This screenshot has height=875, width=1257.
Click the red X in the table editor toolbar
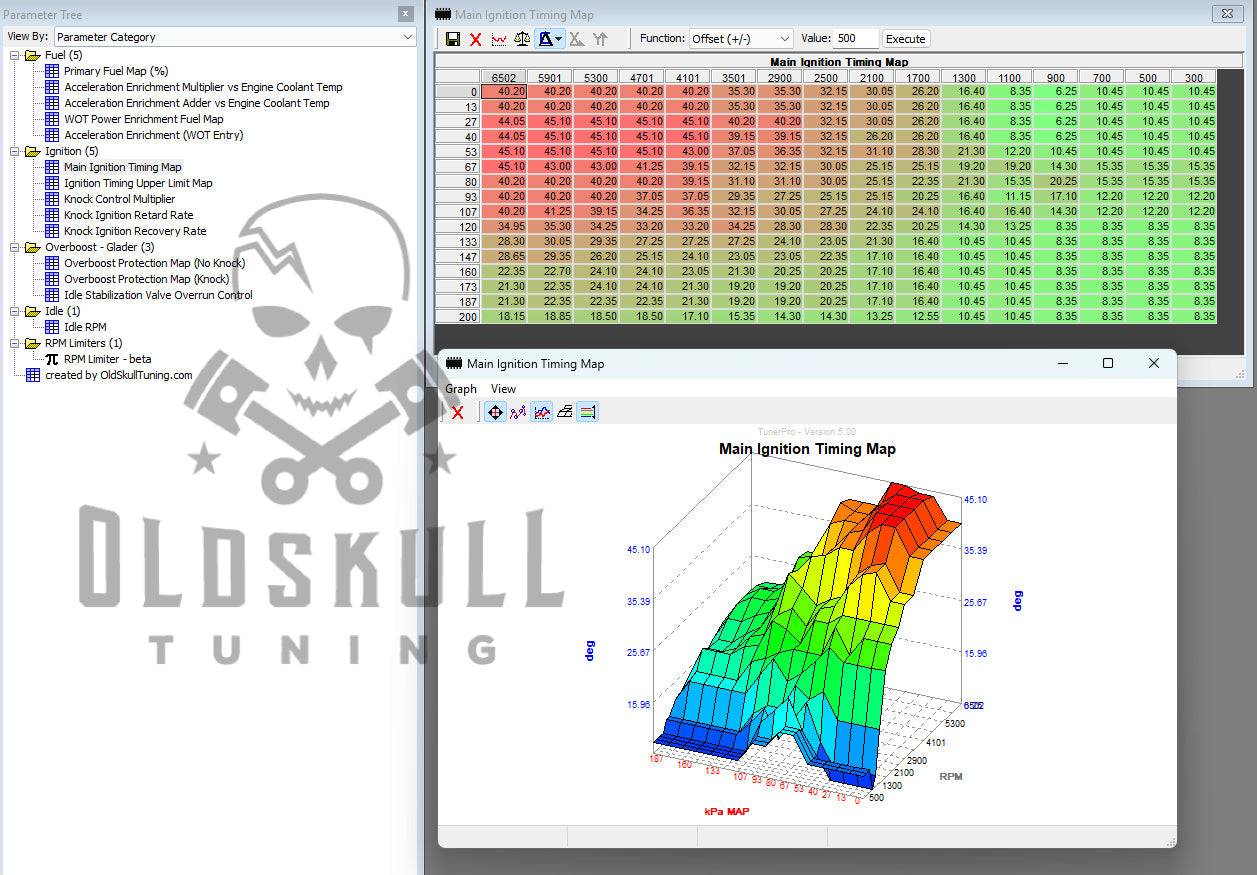click(475, 39)
